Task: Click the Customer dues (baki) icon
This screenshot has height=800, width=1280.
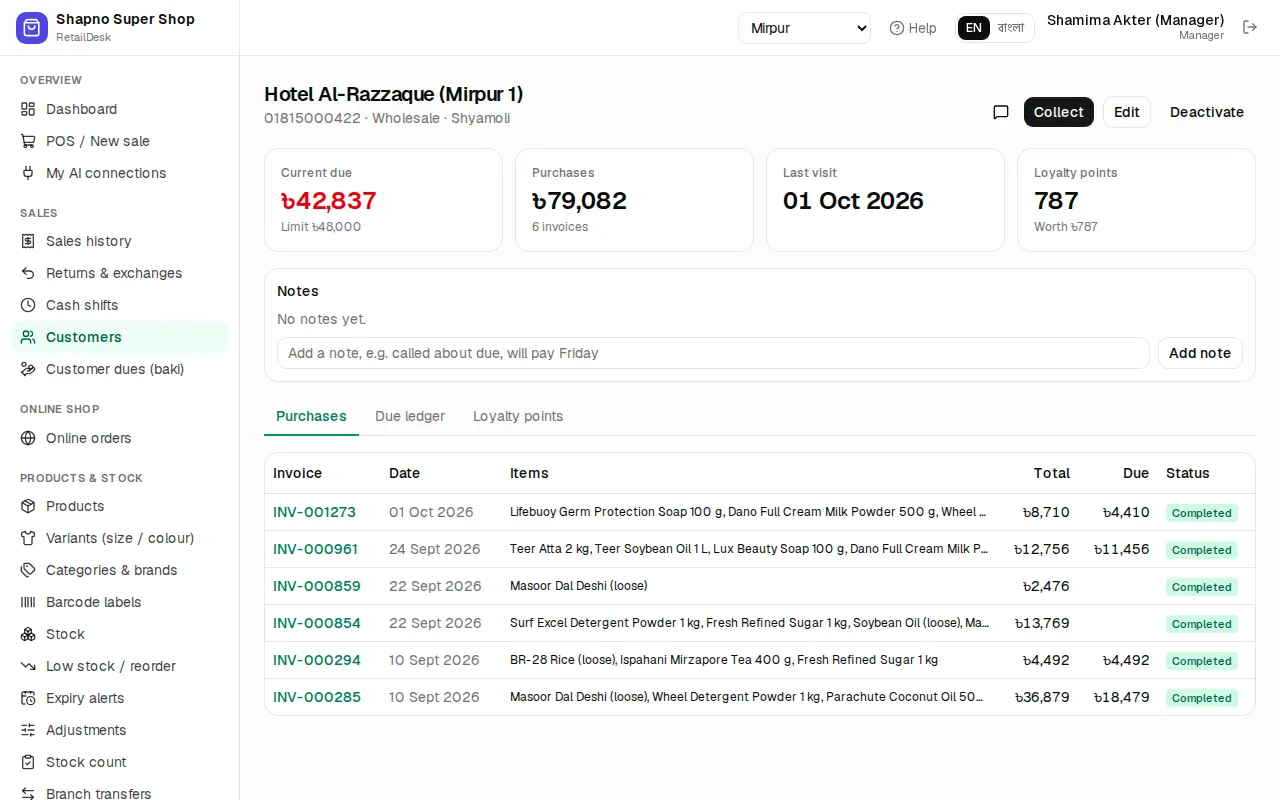Action: point(28,369)
